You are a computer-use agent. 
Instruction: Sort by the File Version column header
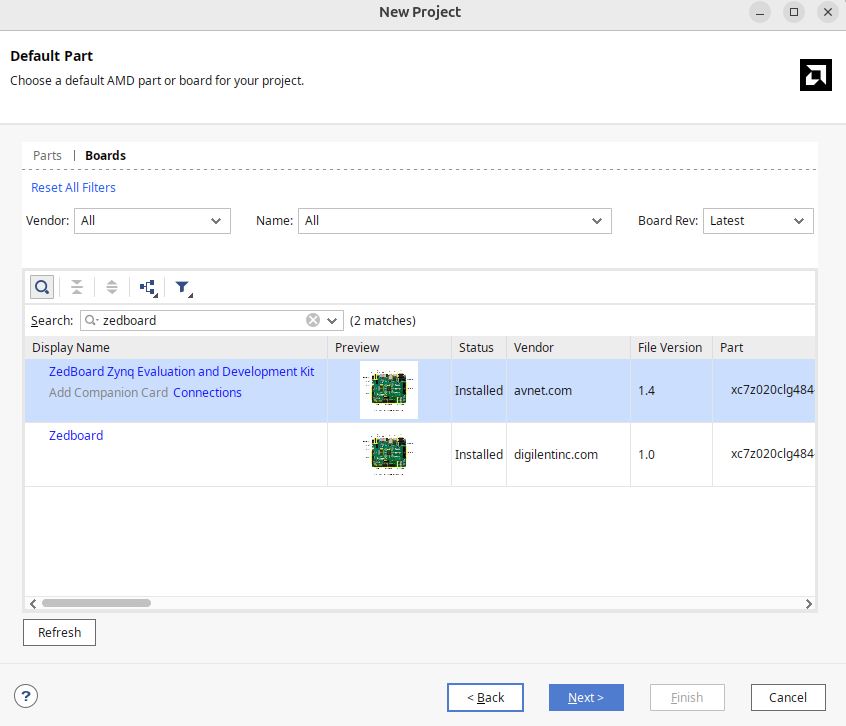coord(671,347)
